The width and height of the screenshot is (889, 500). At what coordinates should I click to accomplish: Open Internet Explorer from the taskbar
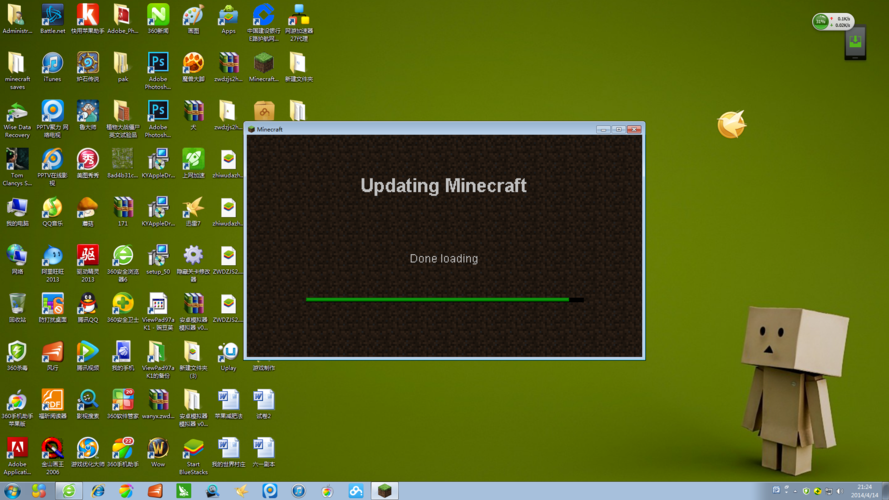pos(98,491)
